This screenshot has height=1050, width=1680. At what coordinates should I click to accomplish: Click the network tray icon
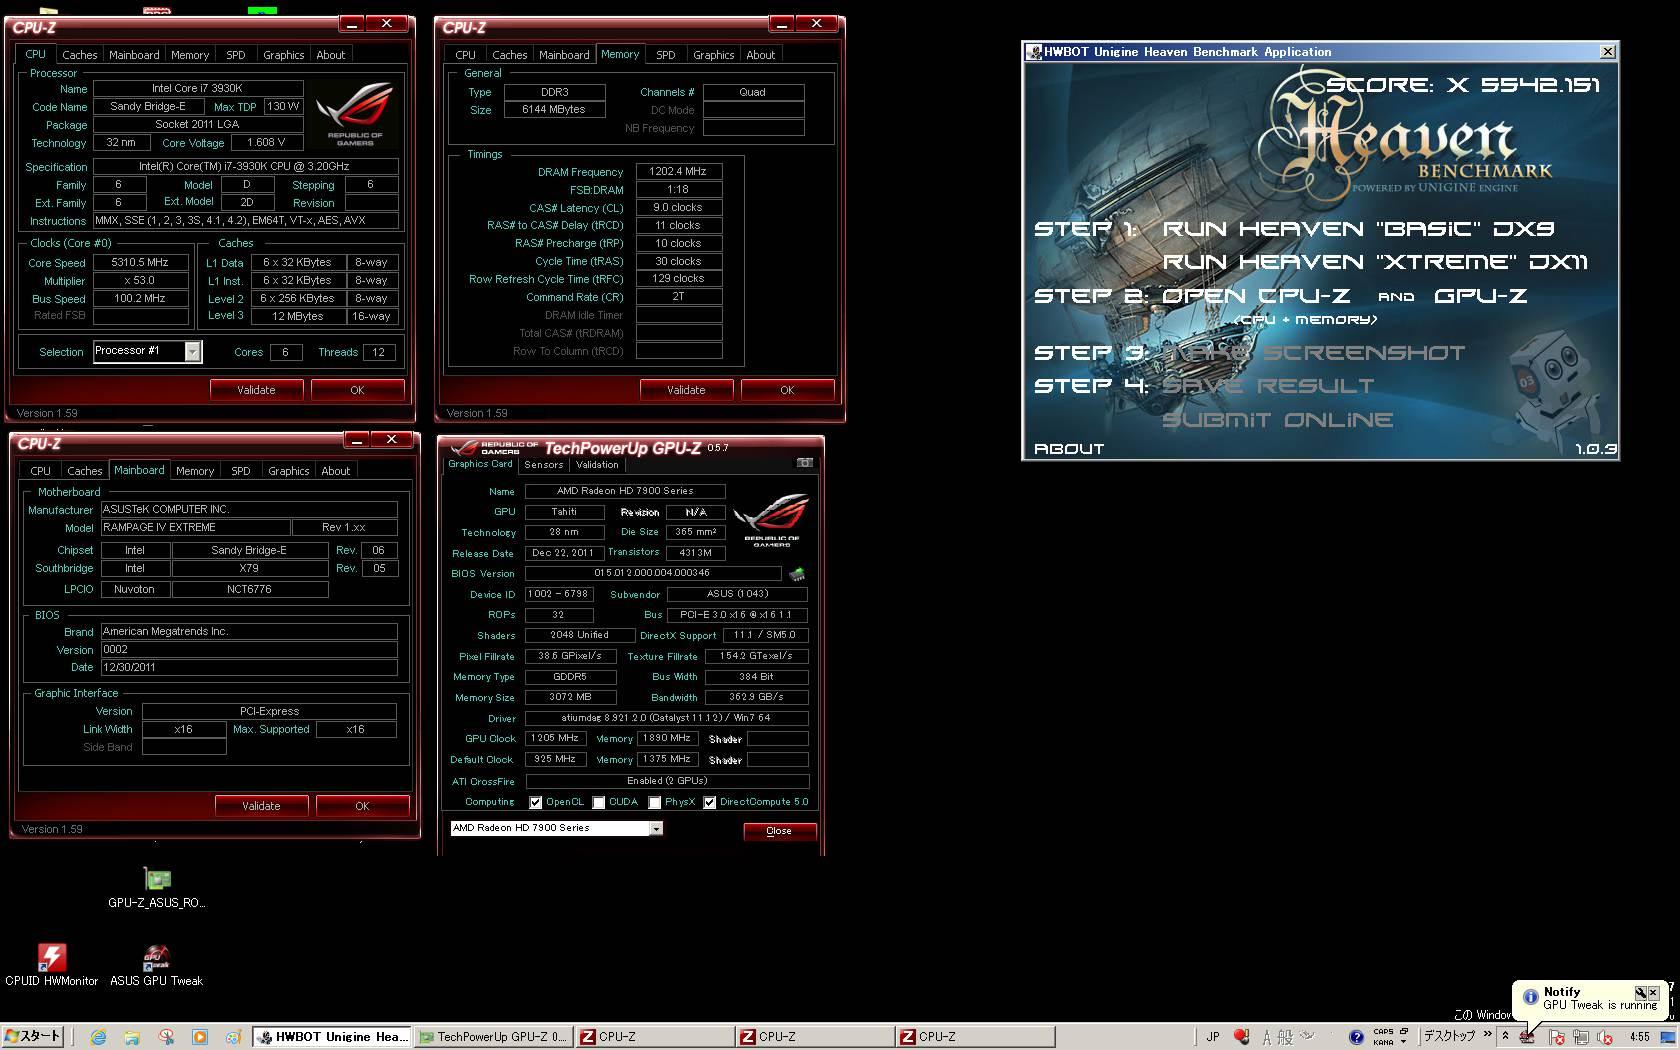pyautogui.click(x=1581, y=1037)
